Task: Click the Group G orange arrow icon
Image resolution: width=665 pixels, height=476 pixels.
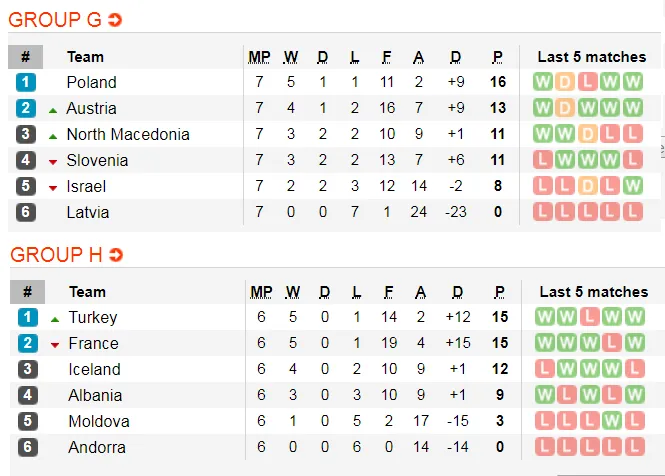Action: coord(115,19)
